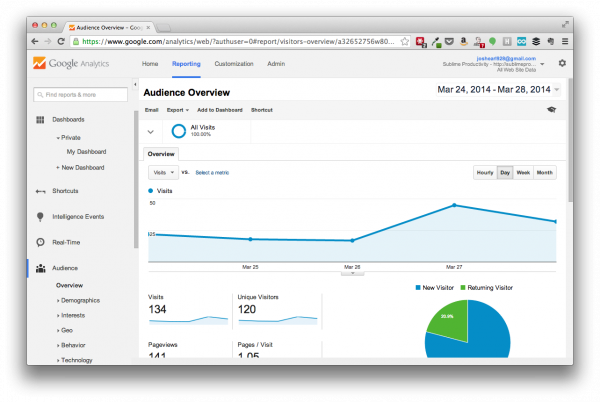Open the Export dropdown
The height and width of the screenshot is (402, 600).
point(178,110)
